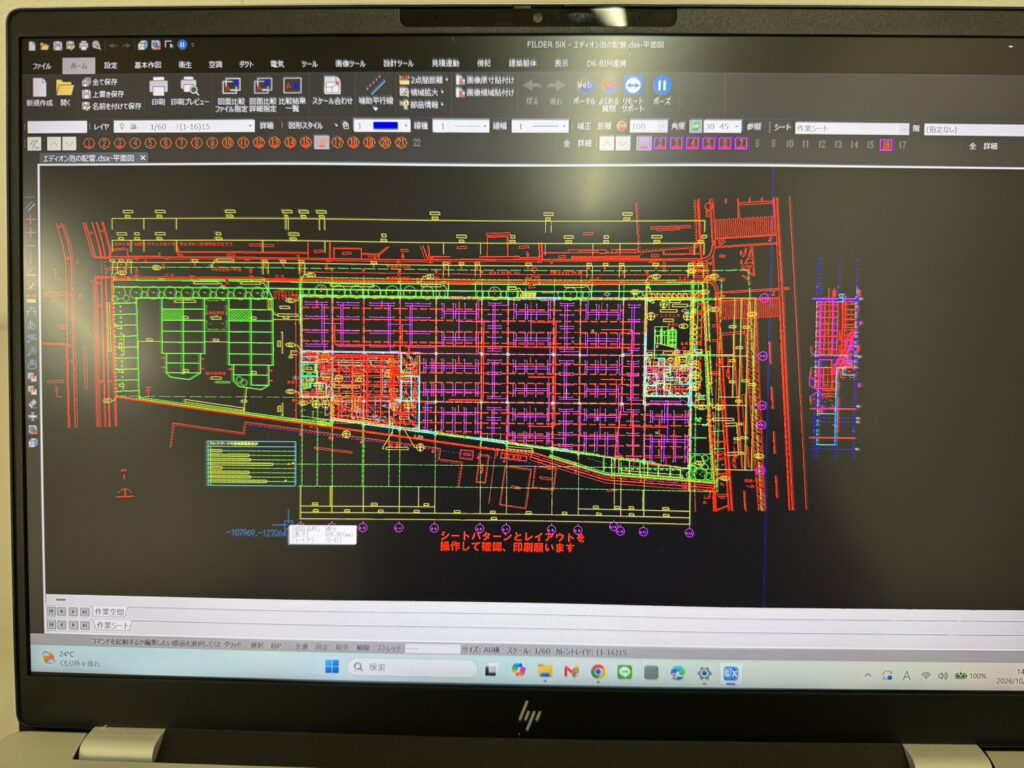Open Chrome from the taskbar
This screenshot has height=768, width=1024.
(x=598, y=672)
